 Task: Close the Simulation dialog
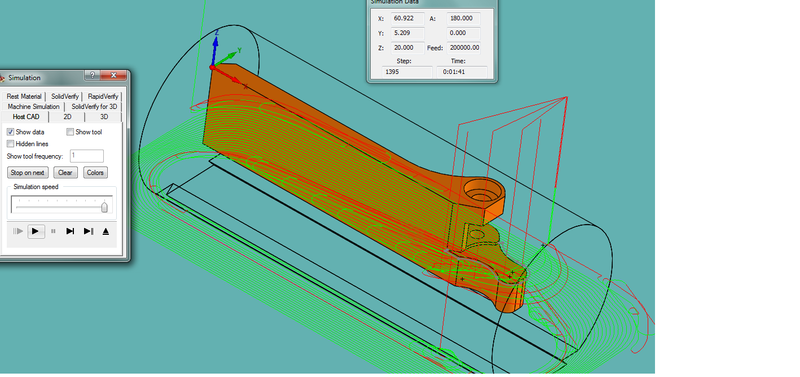[x=113, y=76]
